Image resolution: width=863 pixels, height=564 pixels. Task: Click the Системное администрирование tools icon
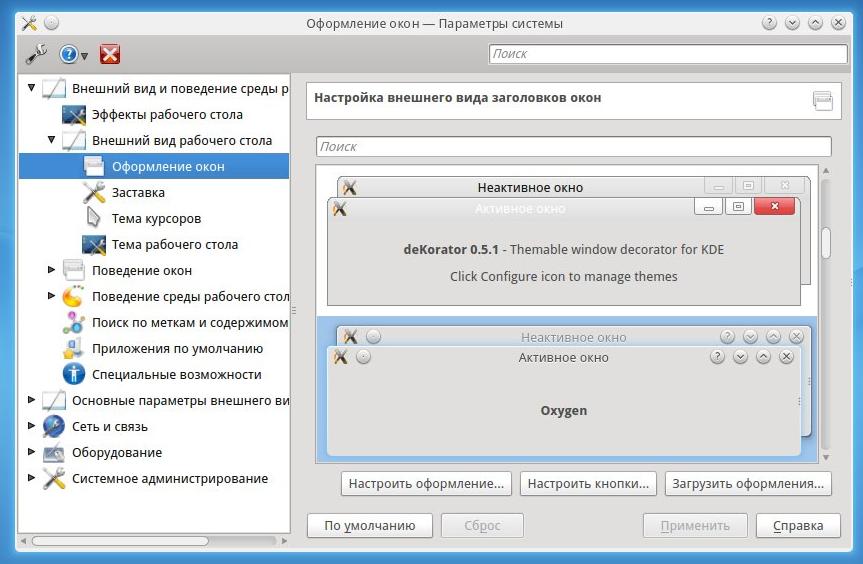(54, 478)
